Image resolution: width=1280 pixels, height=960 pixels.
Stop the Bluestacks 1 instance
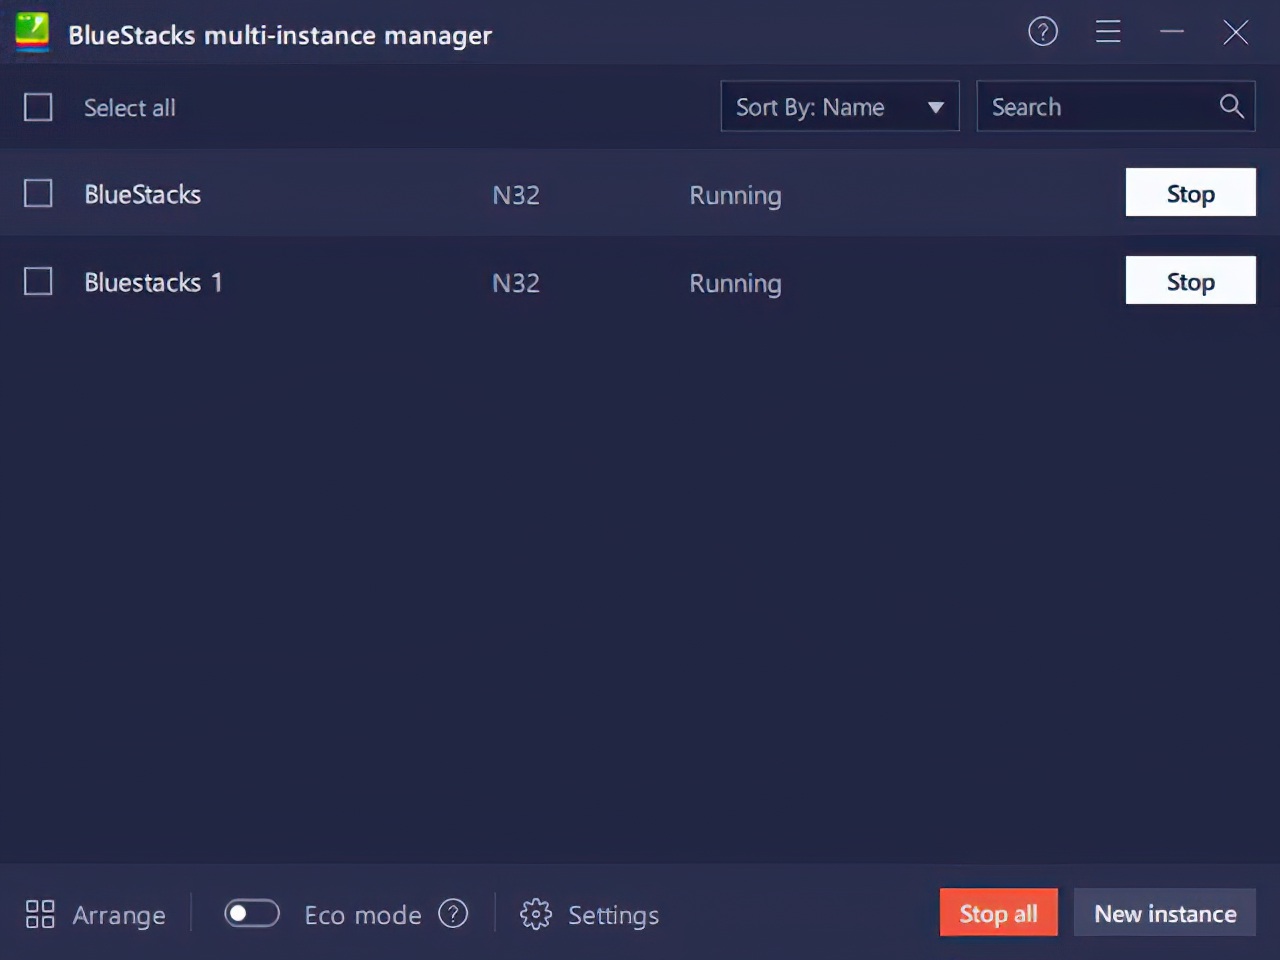(1190, 281)
